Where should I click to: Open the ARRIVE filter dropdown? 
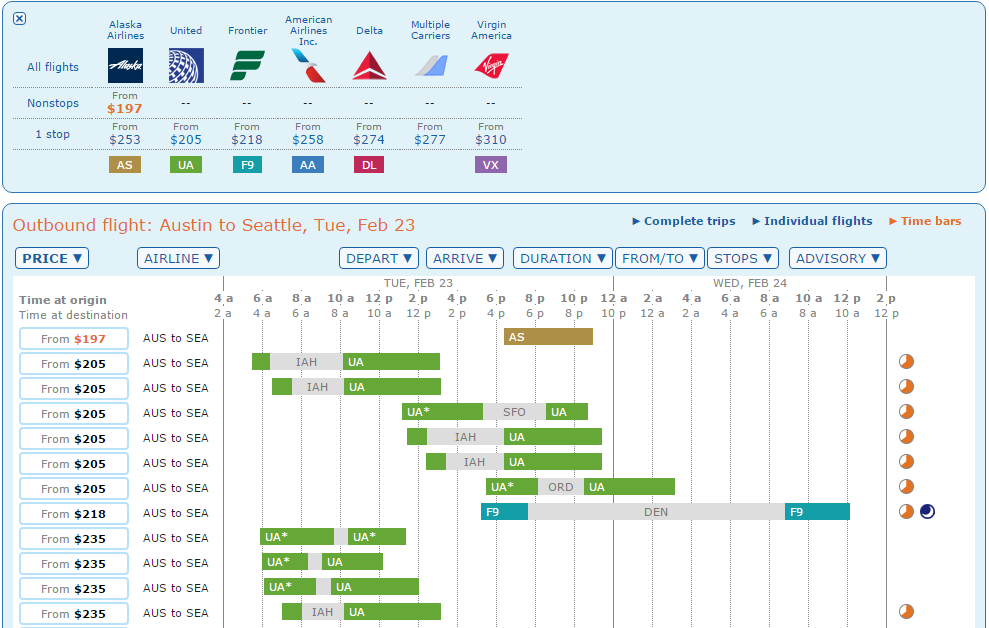coord(465,259)
